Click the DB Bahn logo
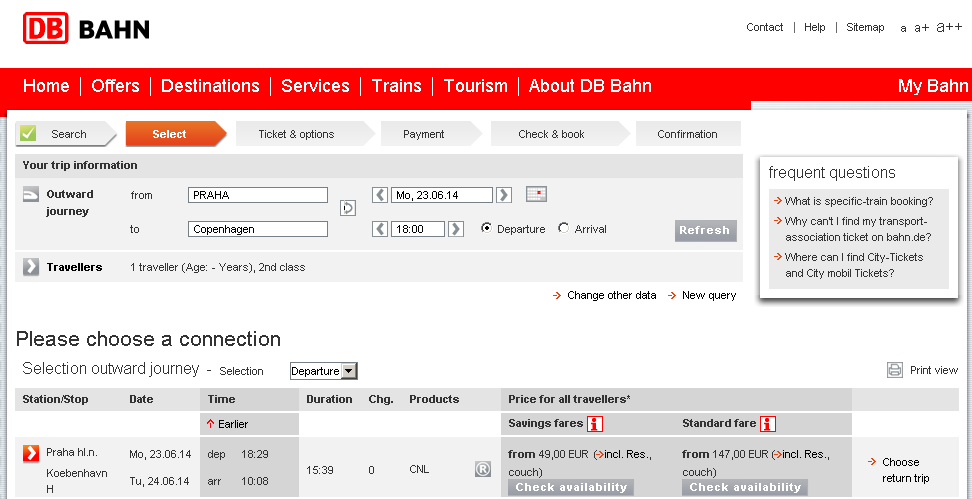Image resolution: width=972 pixels, height=499 pixels. 86,29
